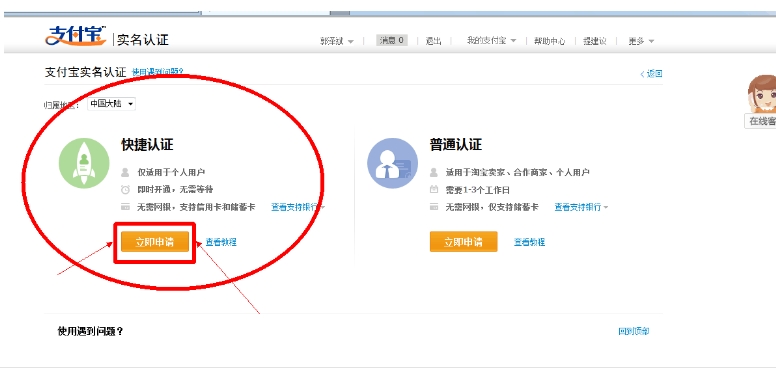Expand 查看支持银行 under 快捷认证
776x368 pixels.
pyautogui.click(x=298, y=207)
